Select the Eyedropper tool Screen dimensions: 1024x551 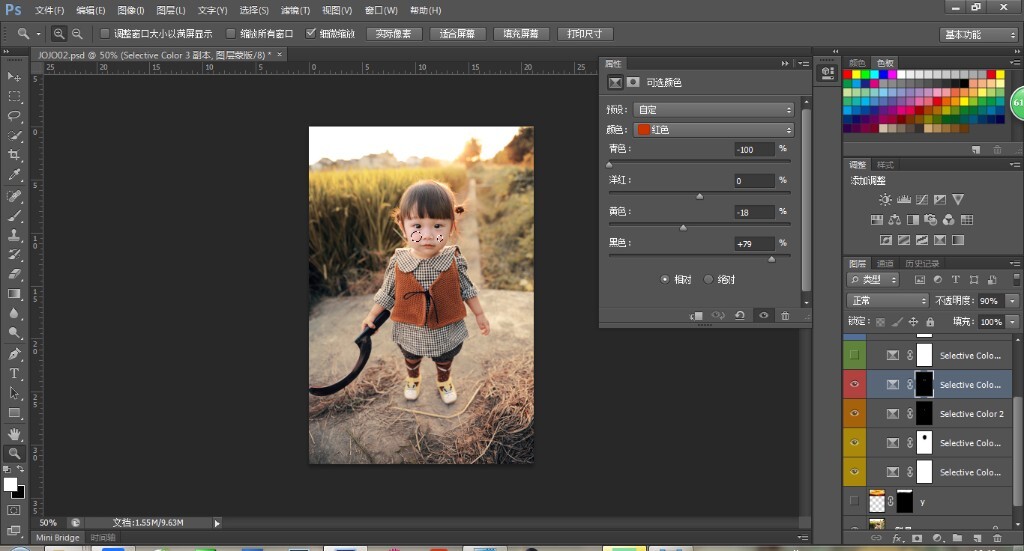pyautogui.click(x=14, y=175)
